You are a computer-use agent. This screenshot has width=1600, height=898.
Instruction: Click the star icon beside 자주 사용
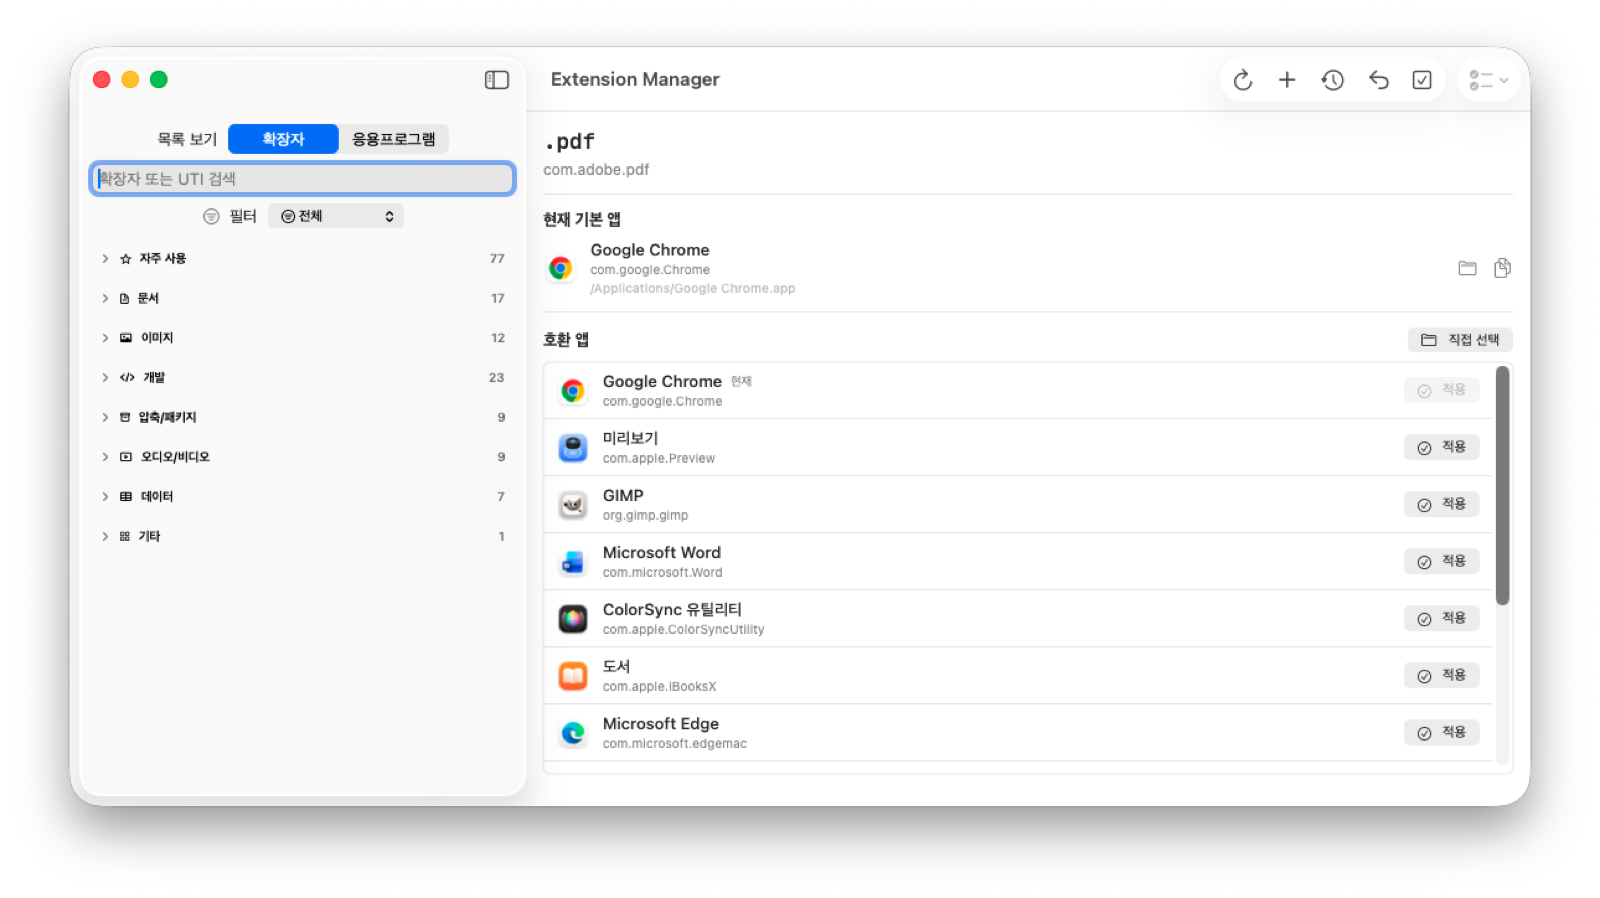(125, 258)
